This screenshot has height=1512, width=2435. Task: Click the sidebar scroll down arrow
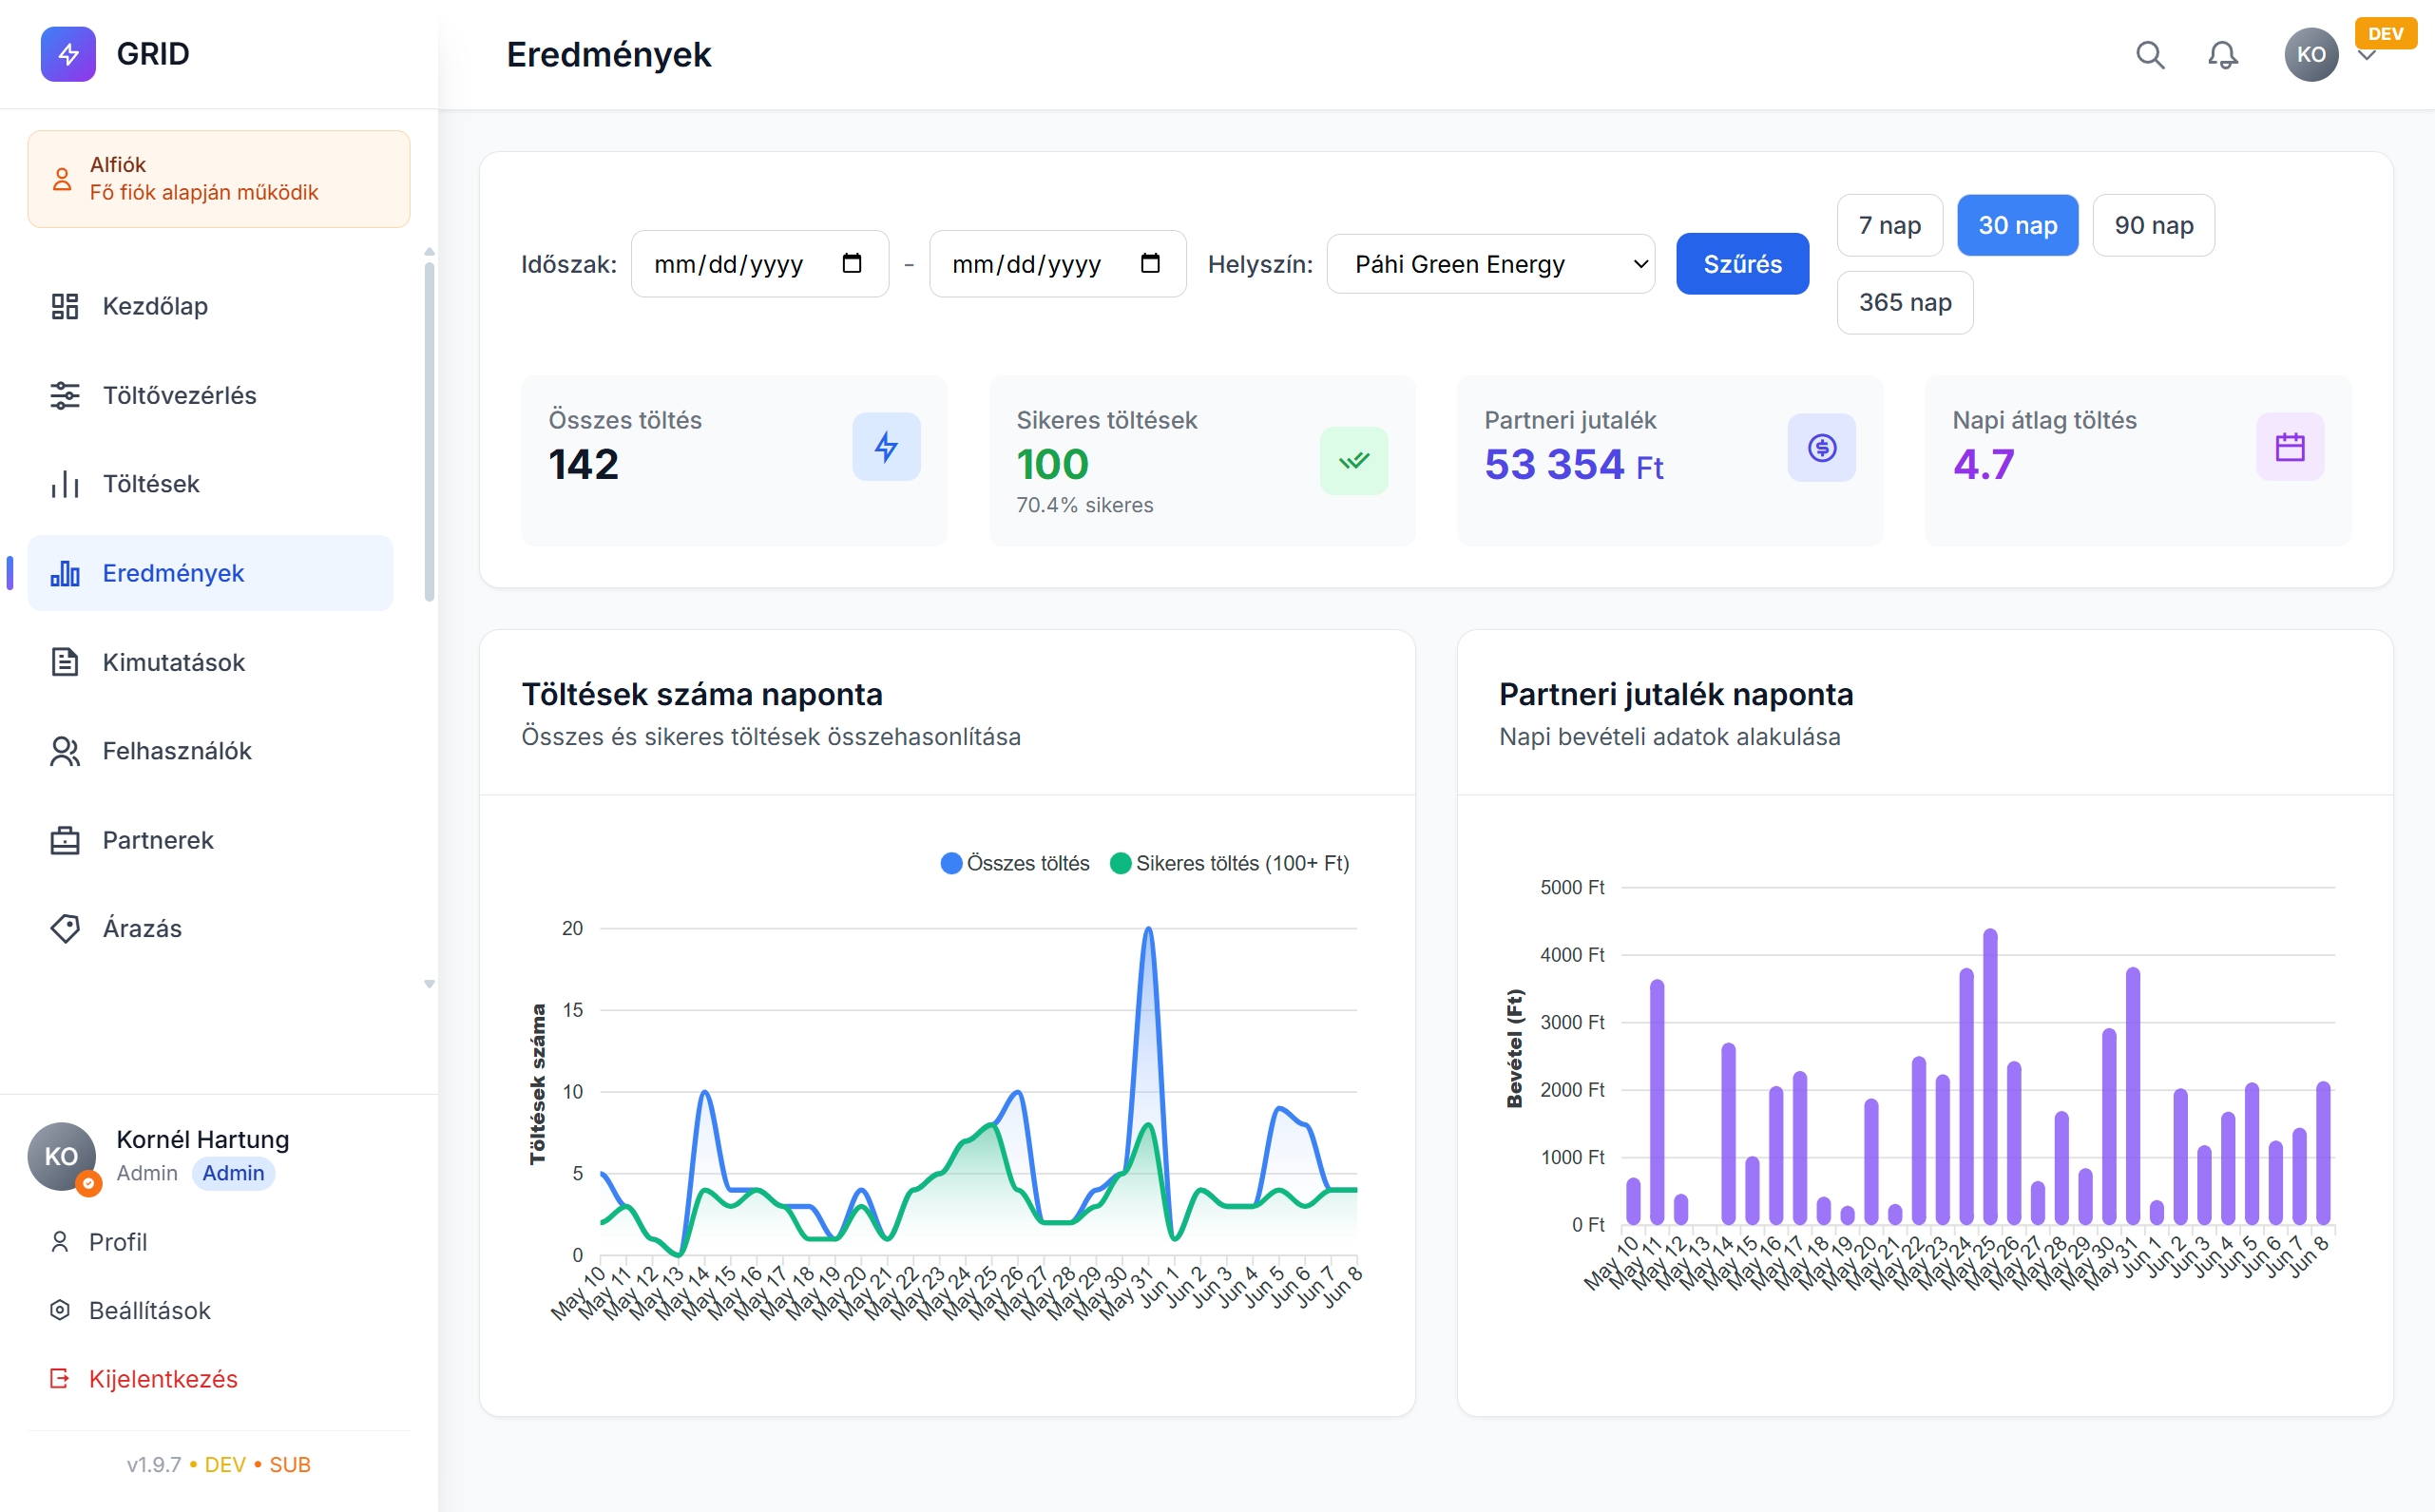click(429, 984)
